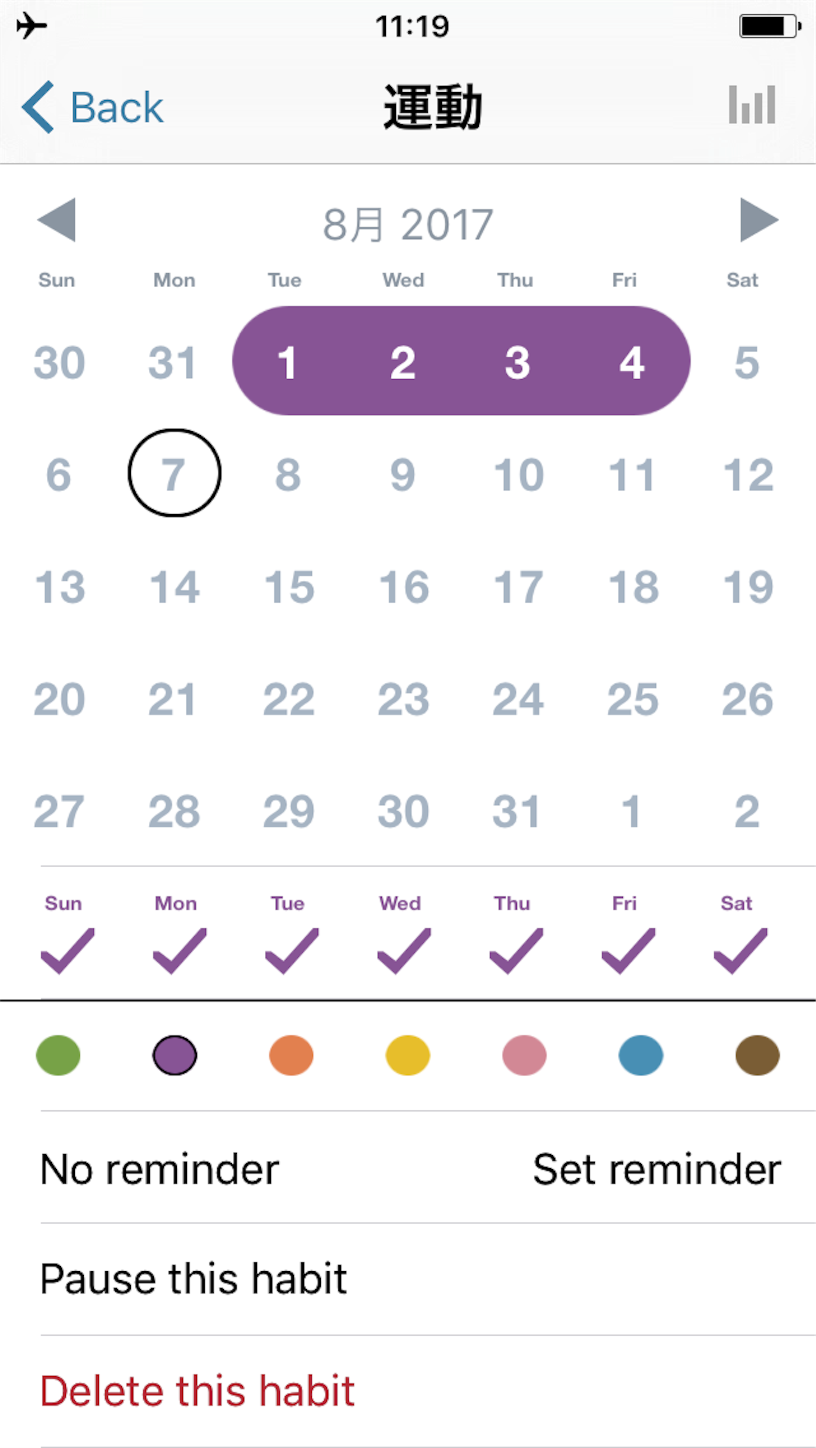The image size is (816, 1448).
Task: Go to next month with right arrow
Action: click(759, 220)
